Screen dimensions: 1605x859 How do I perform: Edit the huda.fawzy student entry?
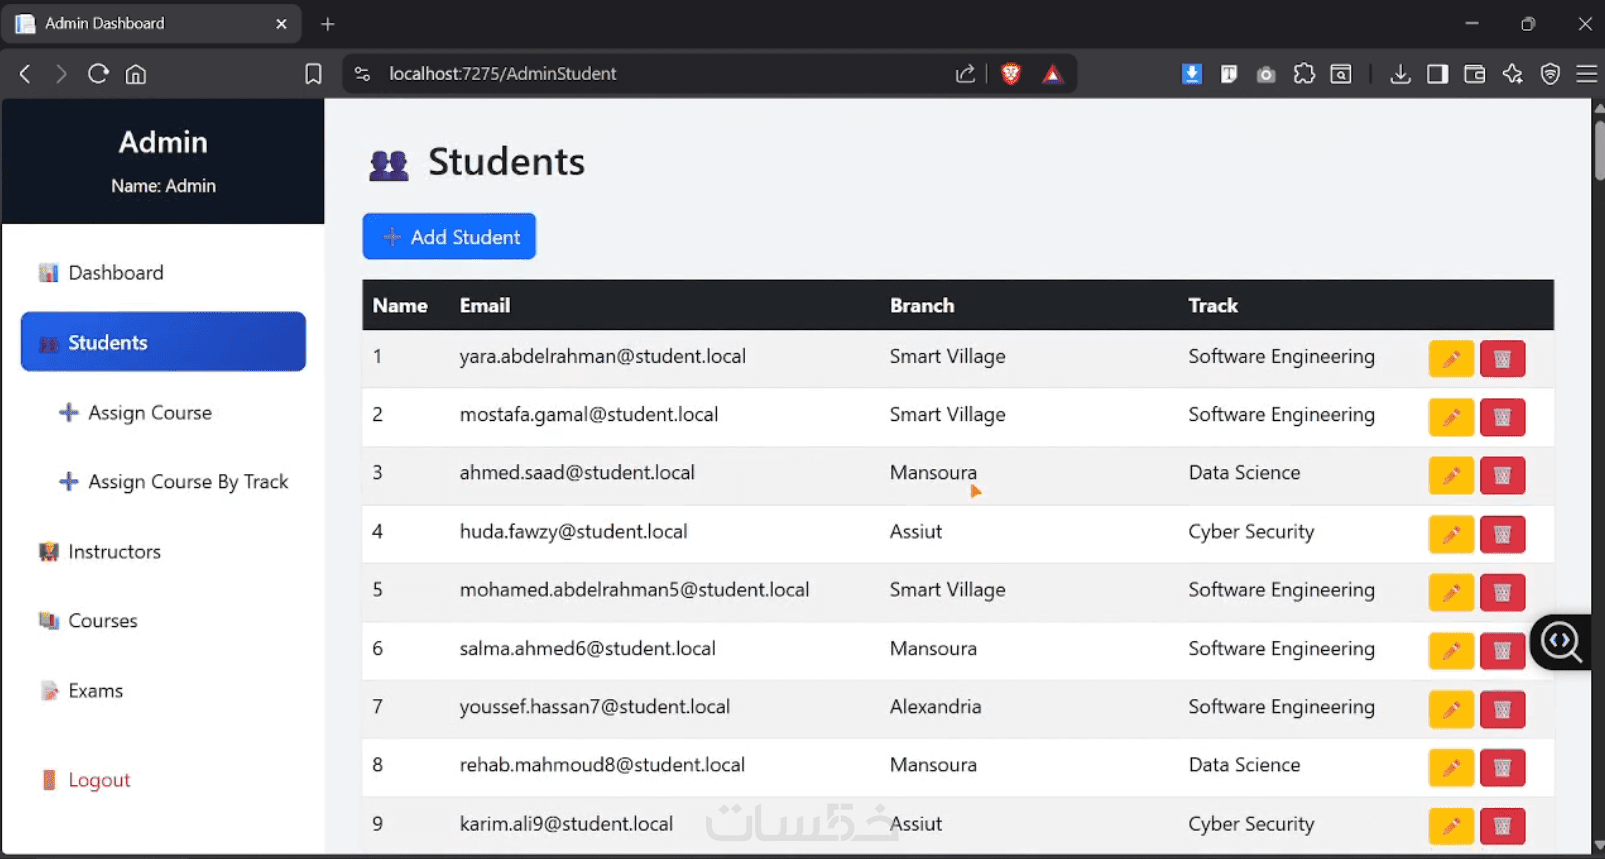pyautogui.click(x=1451, y=535)
